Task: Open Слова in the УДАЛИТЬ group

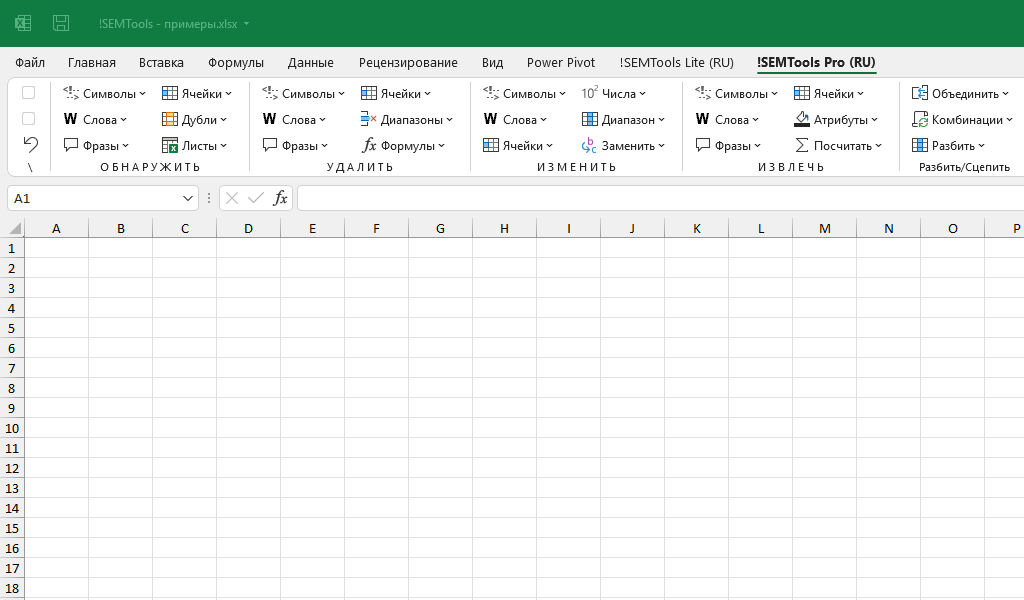Action: tap(294, 119)
